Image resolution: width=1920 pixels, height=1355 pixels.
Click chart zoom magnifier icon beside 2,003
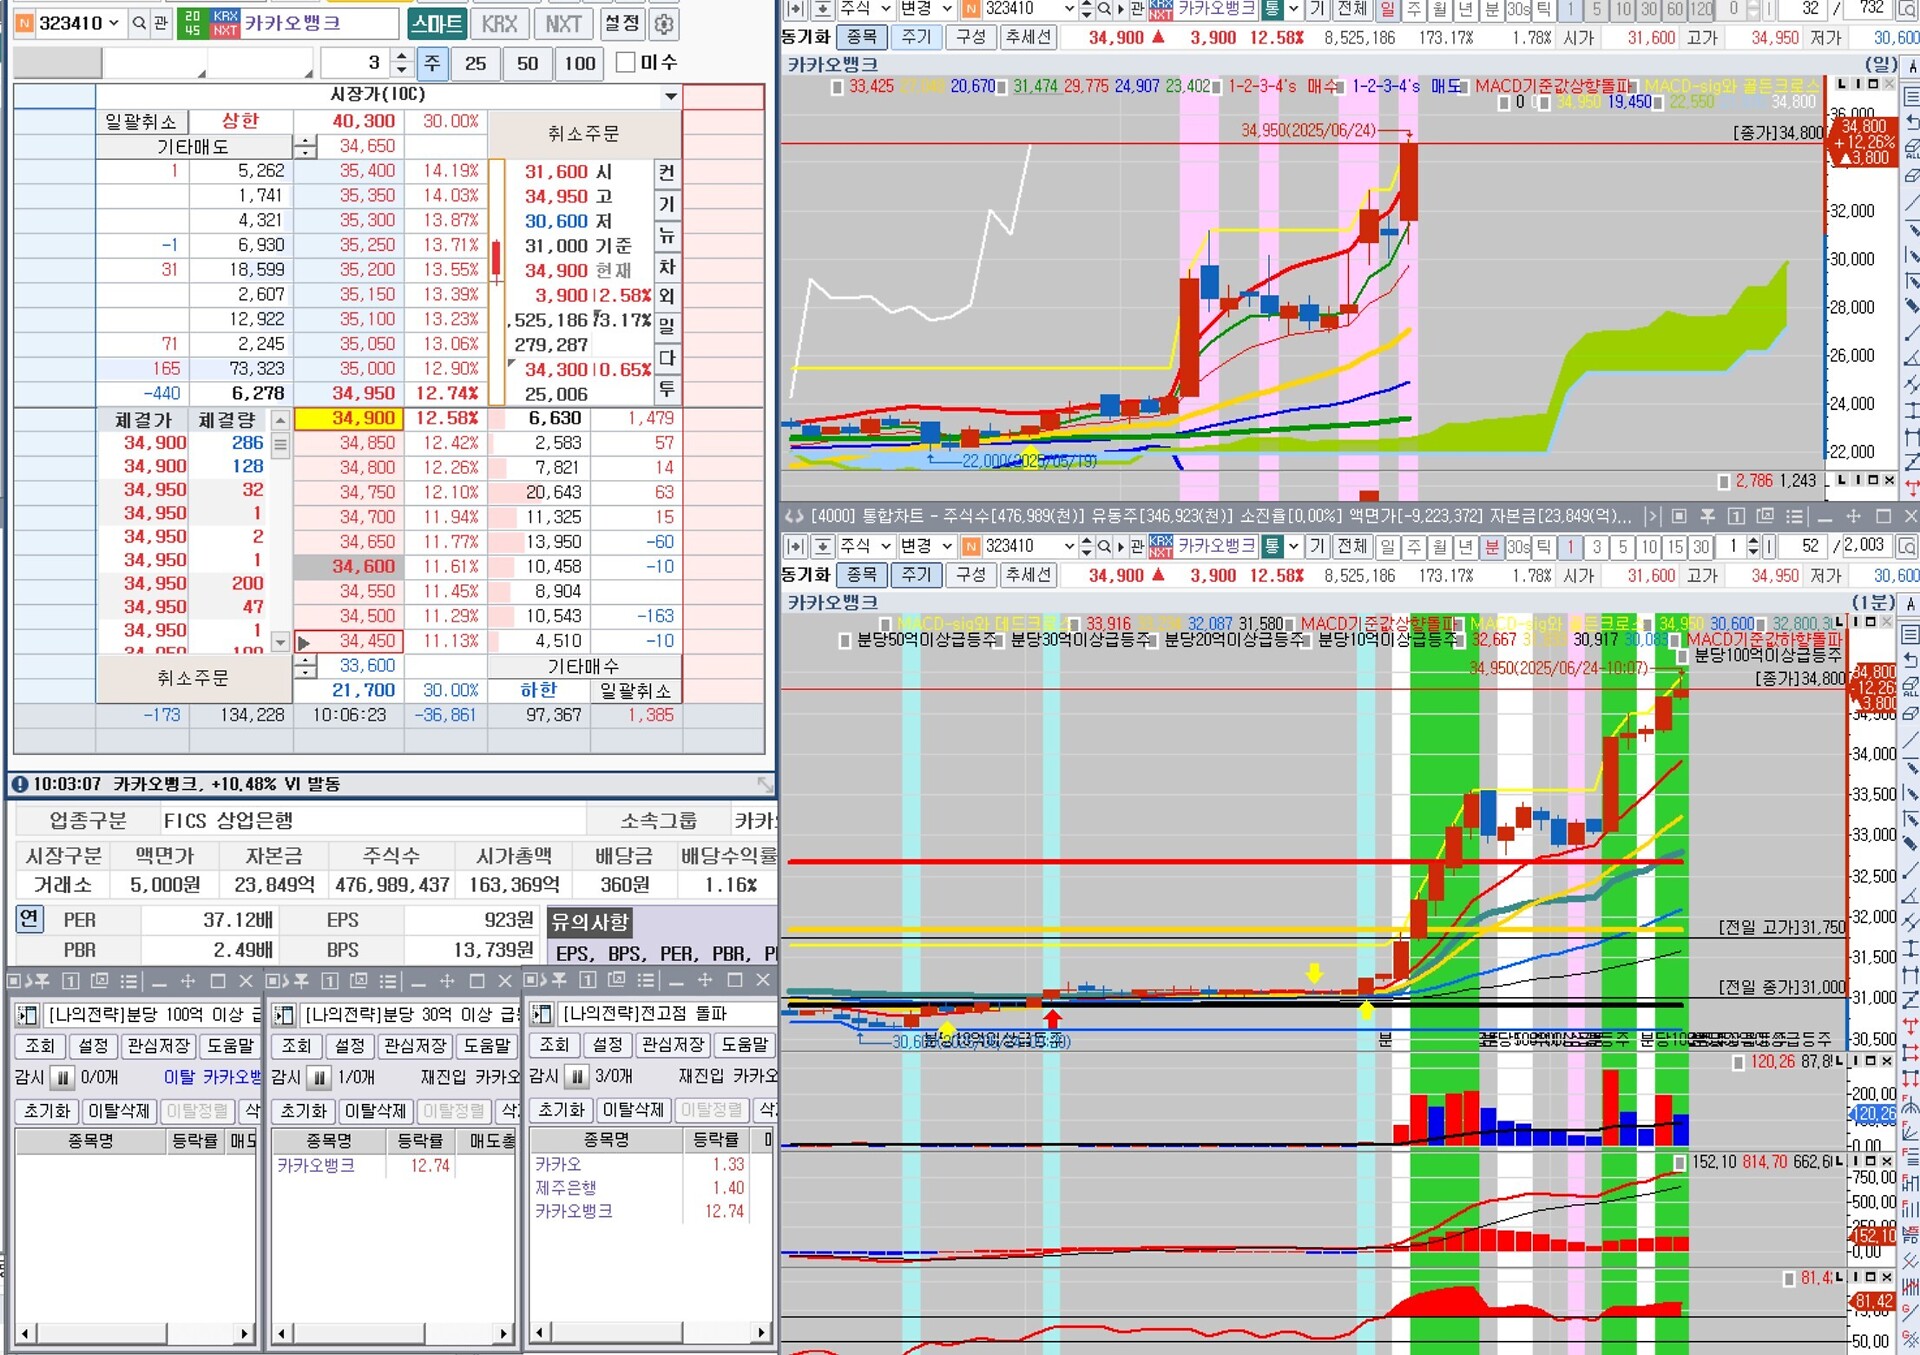1906,546
